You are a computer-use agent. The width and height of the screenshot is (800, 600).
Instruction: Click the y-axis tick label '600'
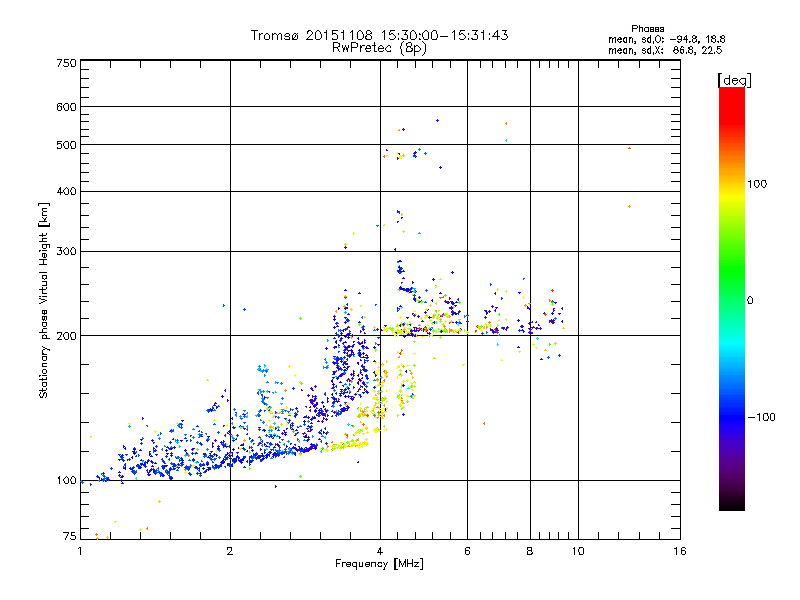point(67,107)
